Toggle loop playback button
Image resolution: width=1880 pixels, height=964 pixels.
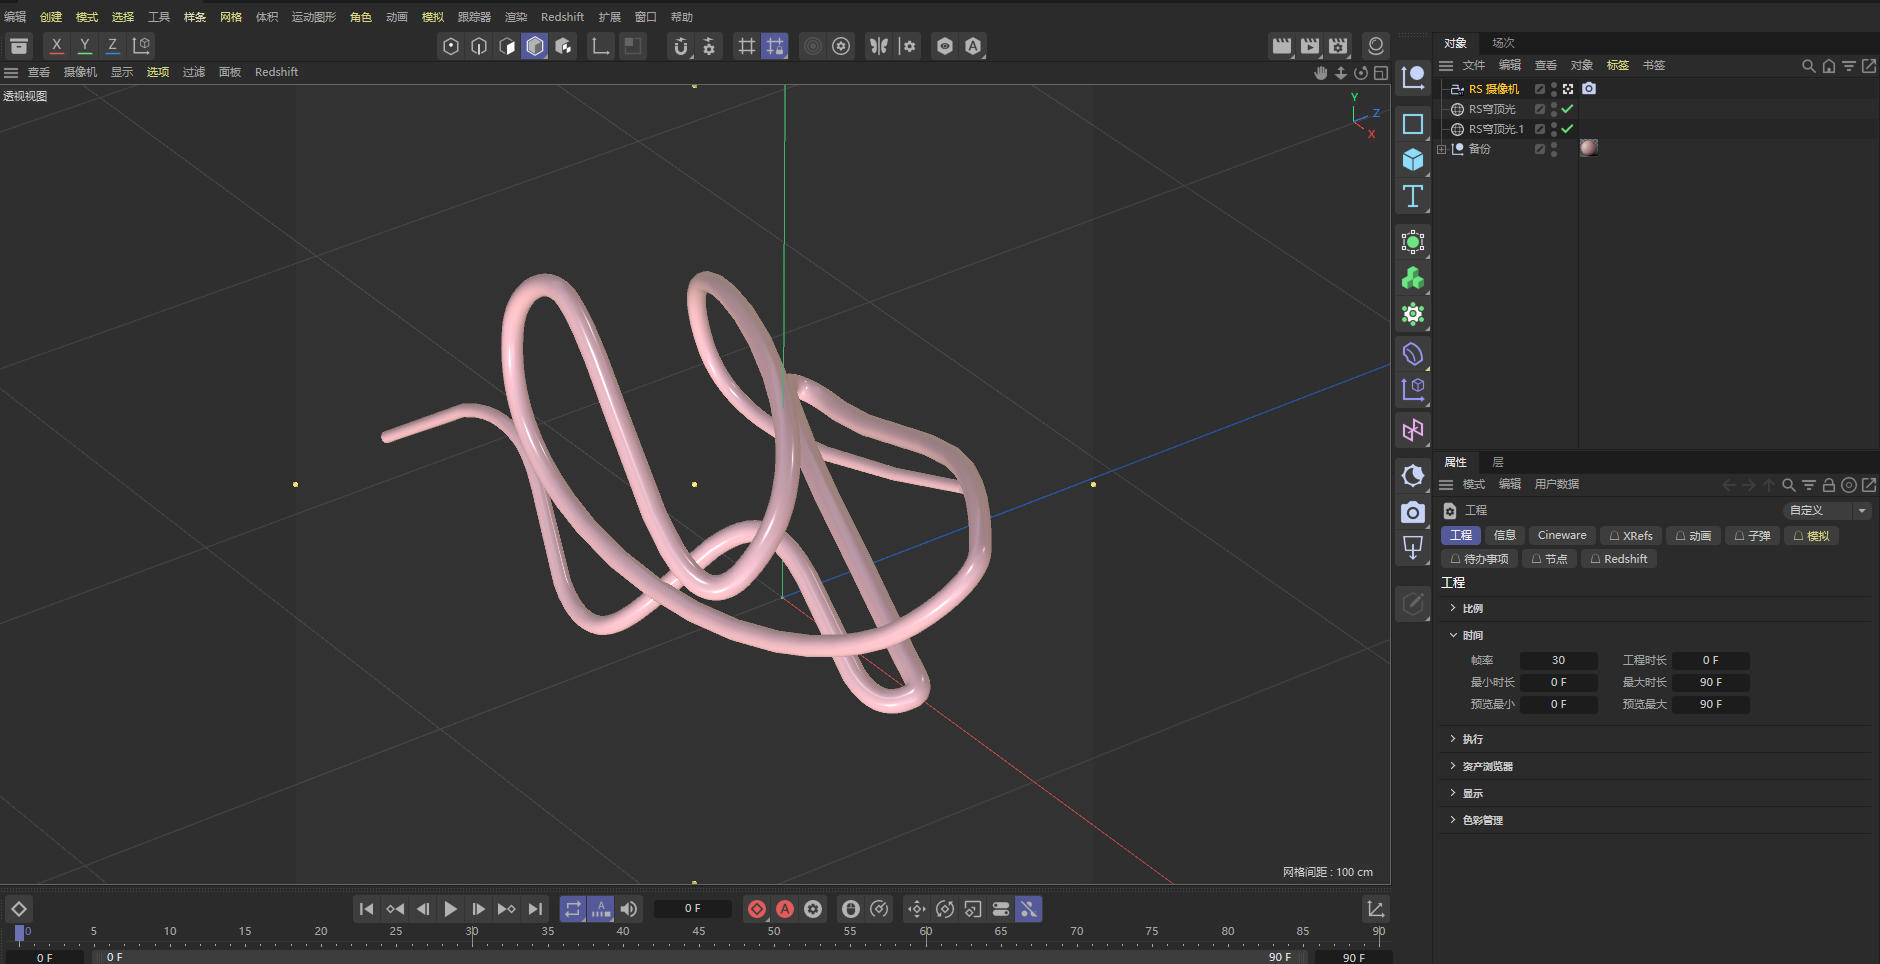point(572,909)
